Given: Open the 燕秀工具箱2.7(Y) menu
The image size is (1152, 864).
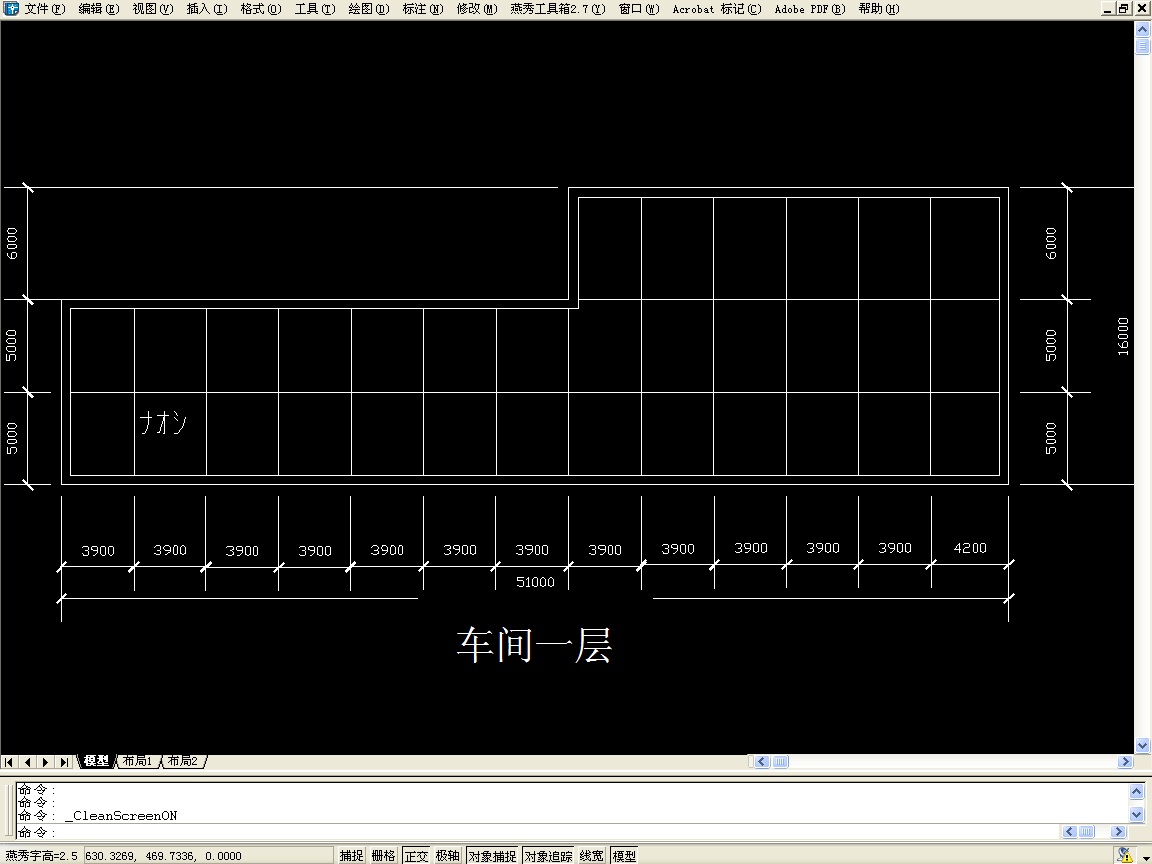Looking at the screenshot, I should pyautogui.click(x=558, y=9).
